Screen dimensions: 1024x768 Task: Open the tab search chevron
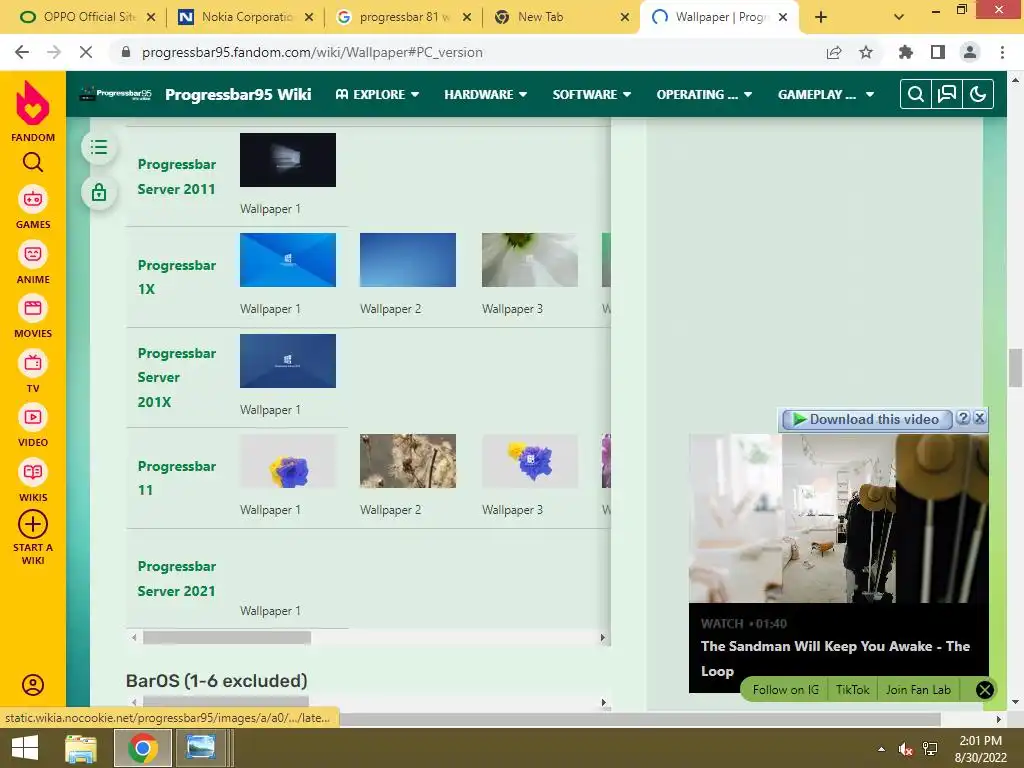coord(899,17)
